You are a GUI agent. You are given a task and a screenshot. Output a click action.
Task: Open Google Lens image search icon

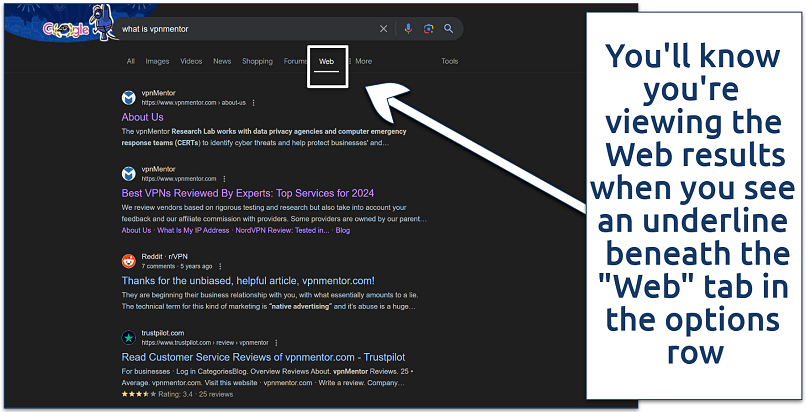click(x=429, y=29)
